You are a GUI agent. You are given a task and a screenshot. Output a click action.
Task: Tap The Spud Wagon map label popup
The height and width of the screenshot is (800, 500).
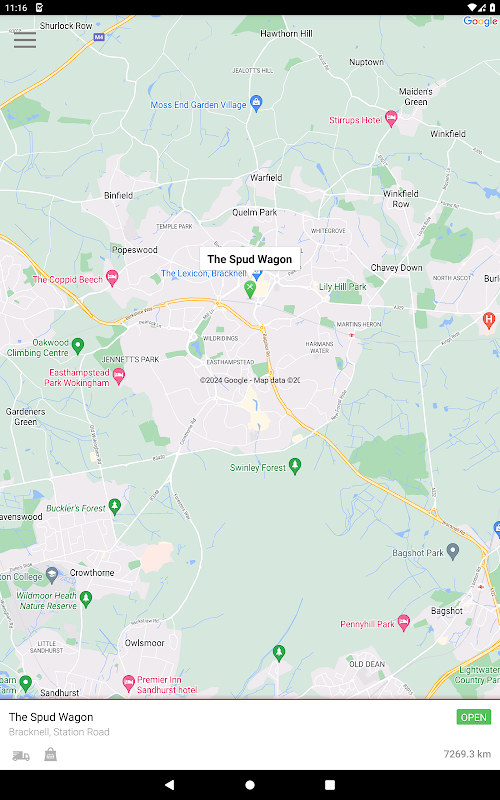tap(249, 259)
